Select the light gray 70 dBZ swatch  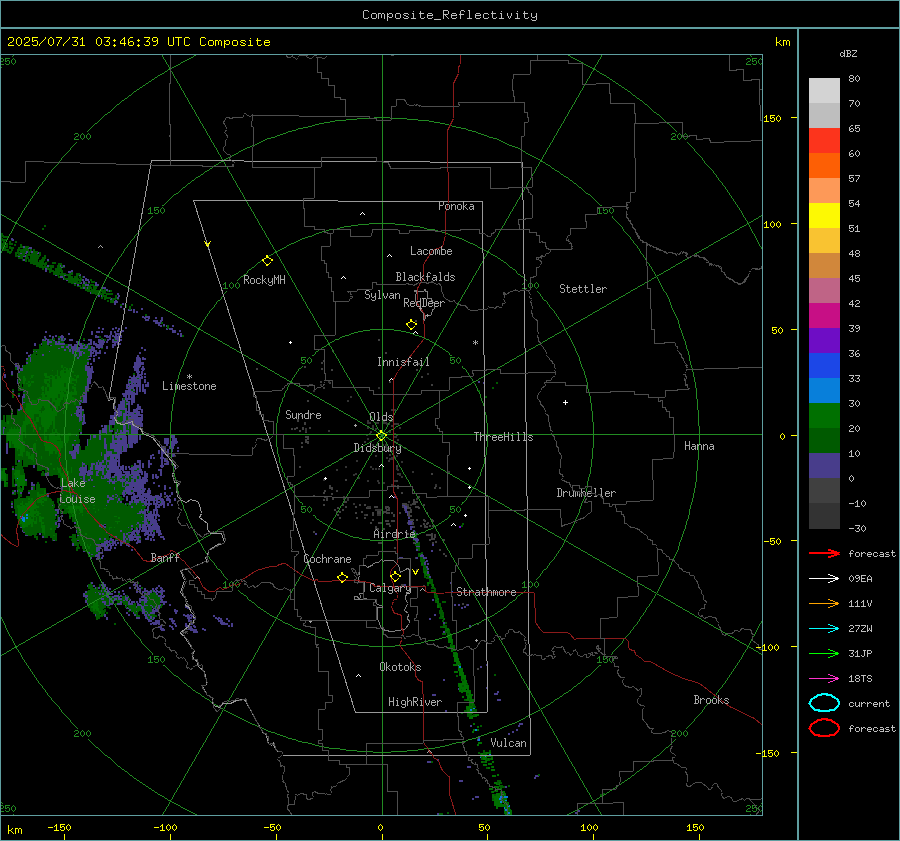point(824,90)
